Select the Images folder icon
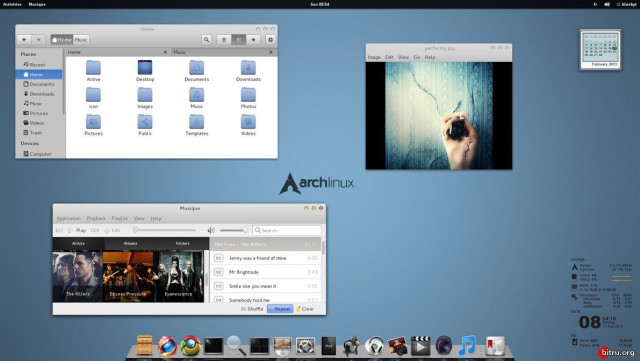Image resolution: width=640 pixels, height=361 pixels. tap(145, 98)
